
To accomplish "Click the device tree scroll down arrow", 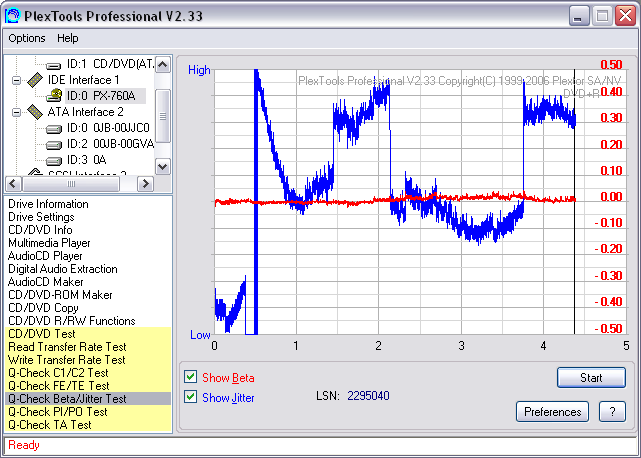I will pyautogui.click(x=163, y=166).
